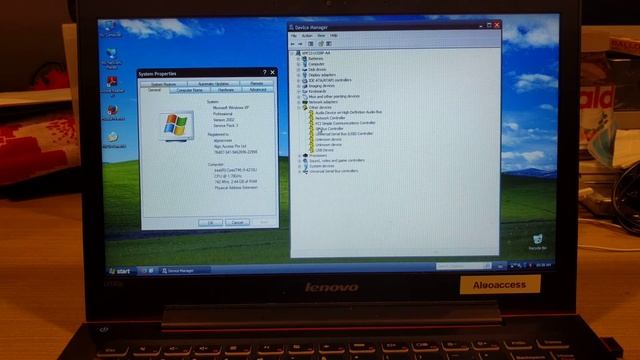Switch to the Computer Name tab
Image resolution: width=640 pixels, height=360 pixels.
(x=189, y=90)
